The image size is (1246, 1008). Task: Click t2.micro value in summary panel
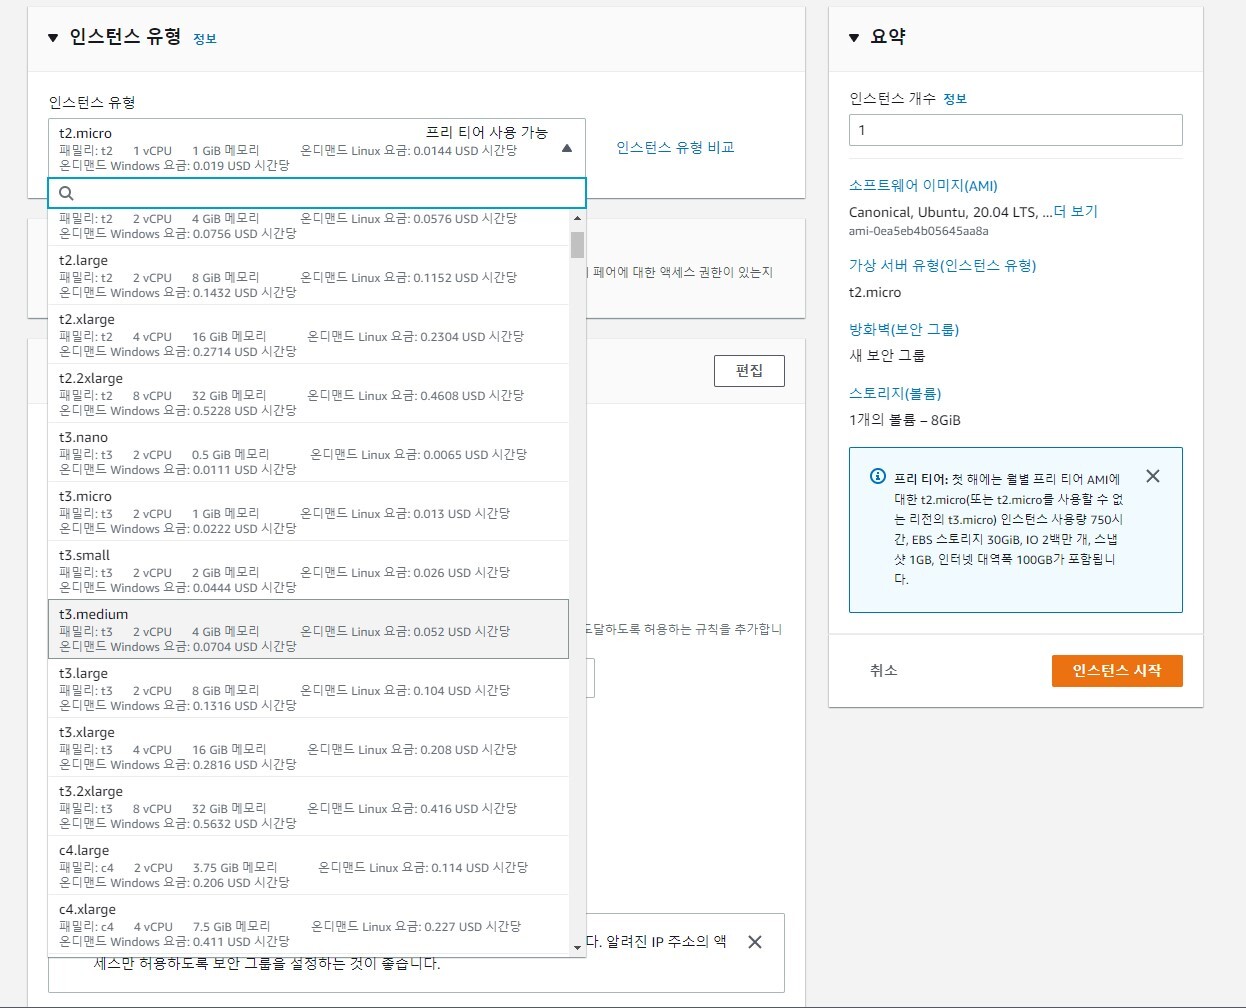(875, 293)
